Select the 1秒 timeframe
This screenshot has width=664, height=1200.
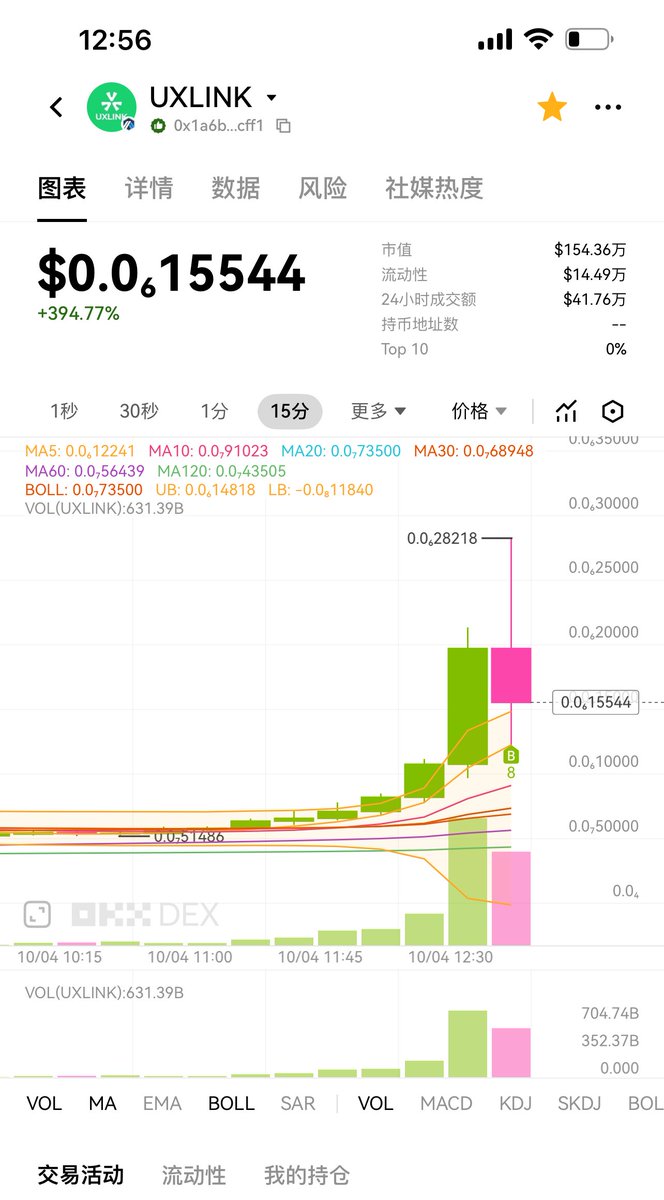(x=64, y=411)
